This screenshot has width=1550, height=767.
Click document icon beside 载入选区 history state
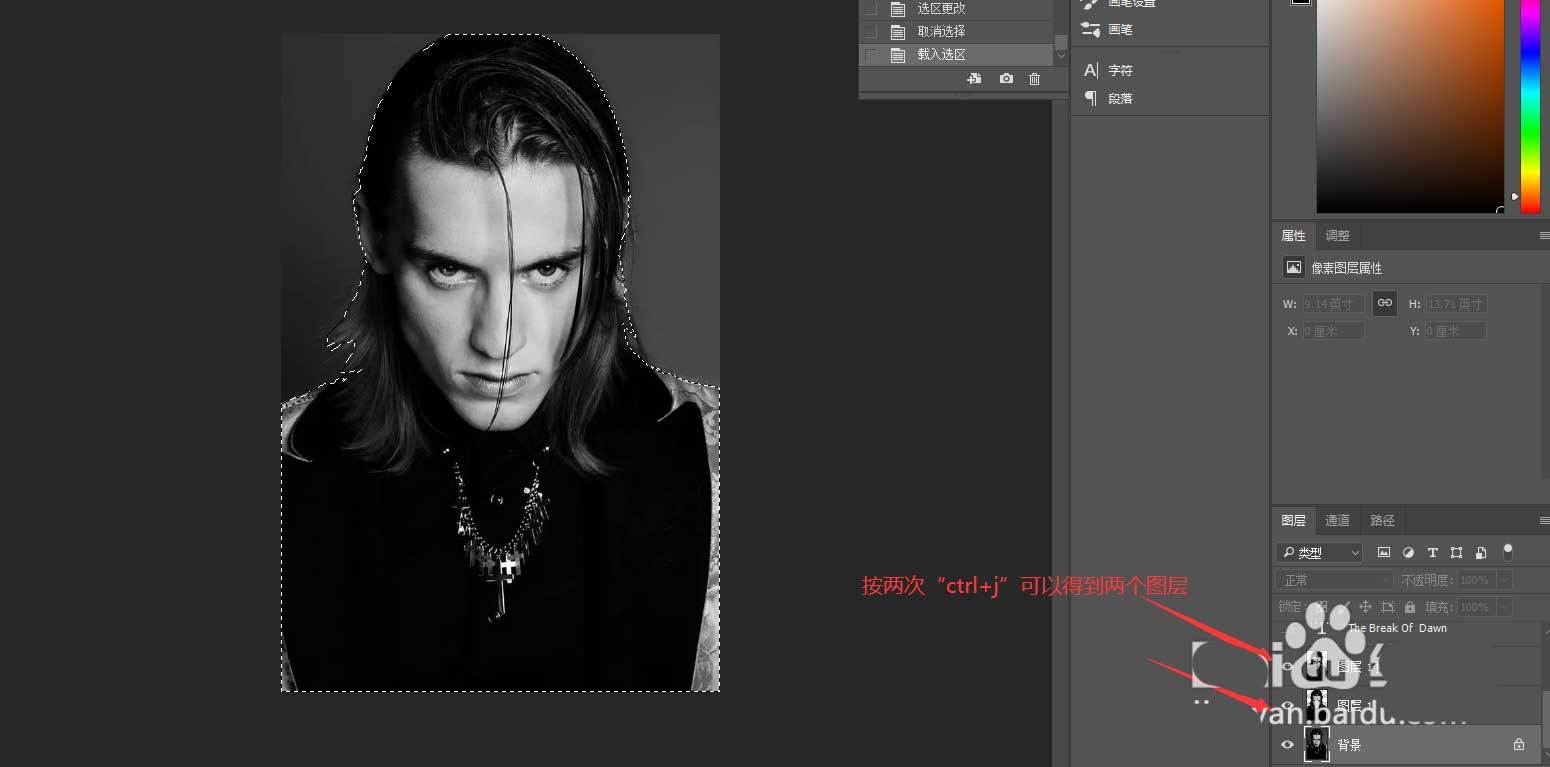898,55
